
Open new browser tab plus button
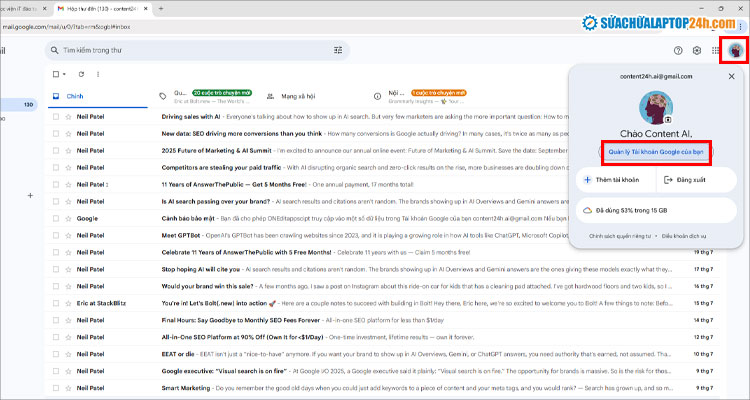[x=161, y=9]
